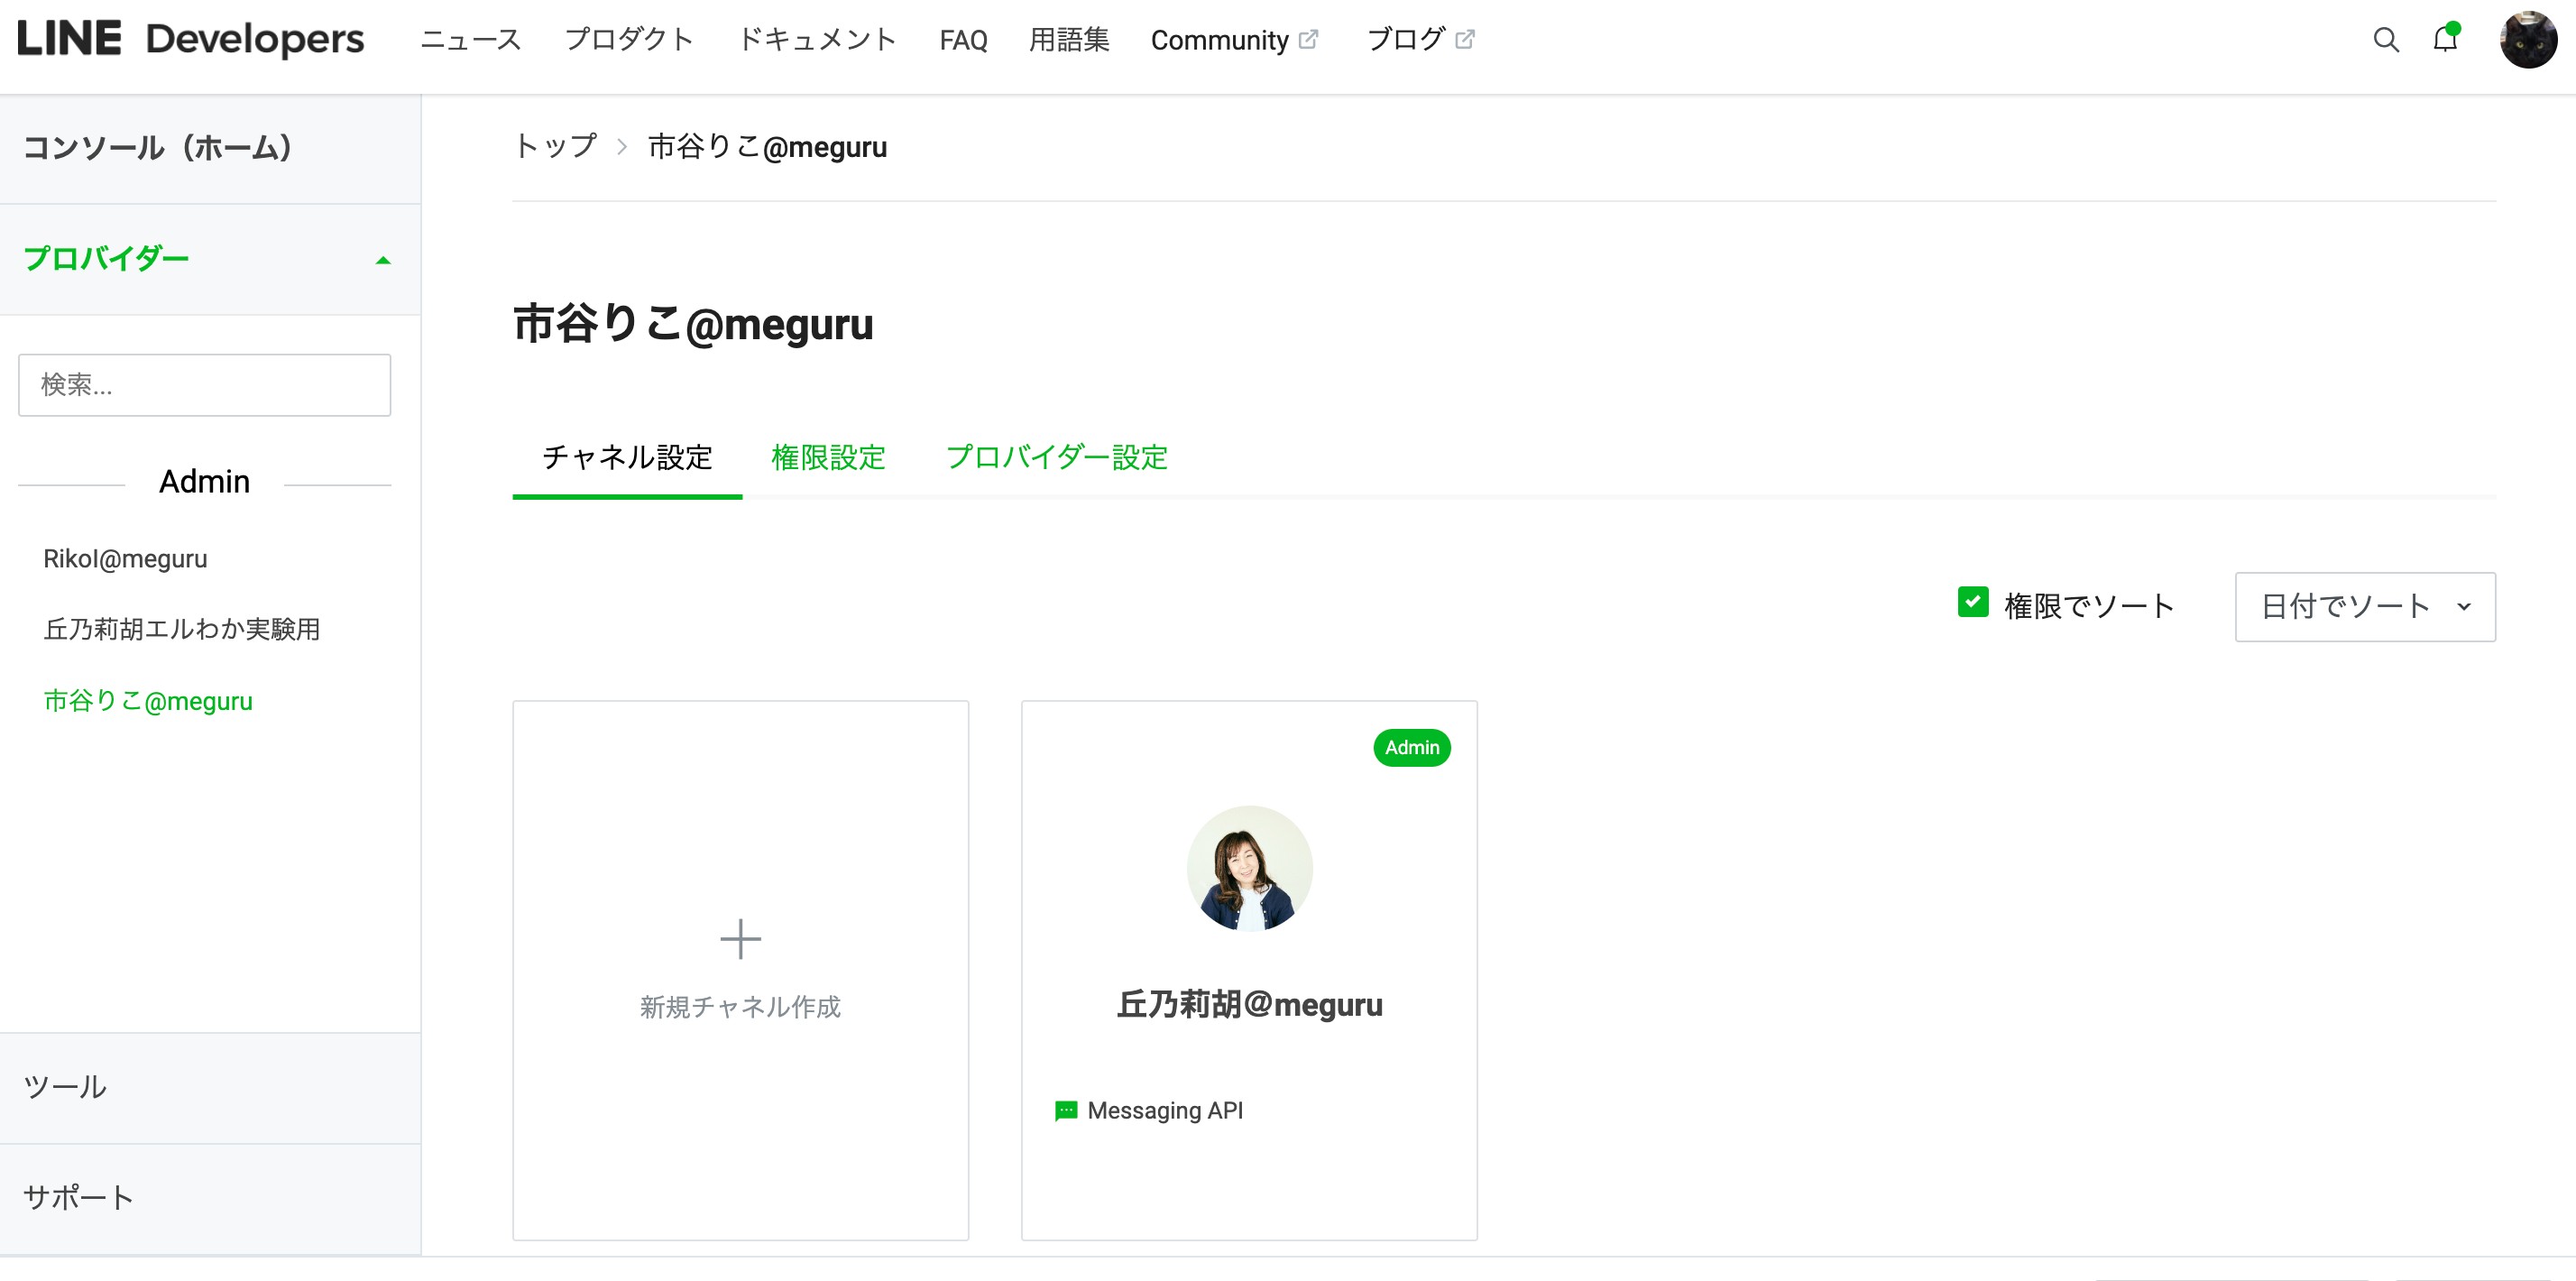Viewport: 2576px width, 1281px height.
Task: Open the 丘乃莉胡@meguru channel name
Action: tap(1249, 1004)
